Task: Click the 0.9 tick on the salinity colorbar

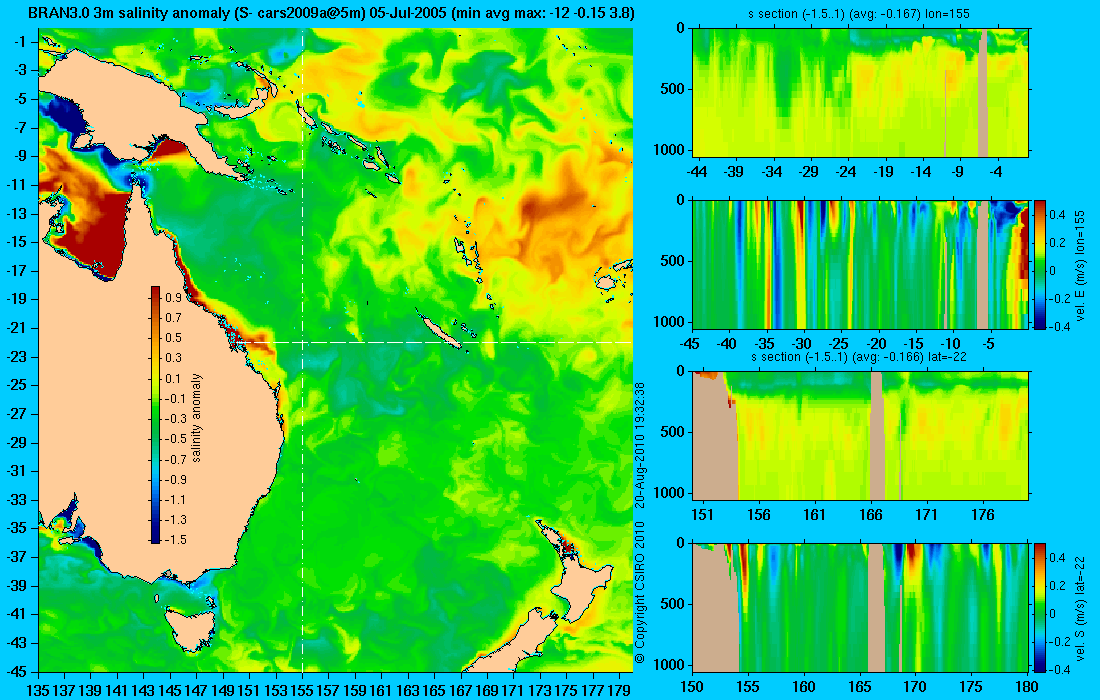Action: (173, 297)
